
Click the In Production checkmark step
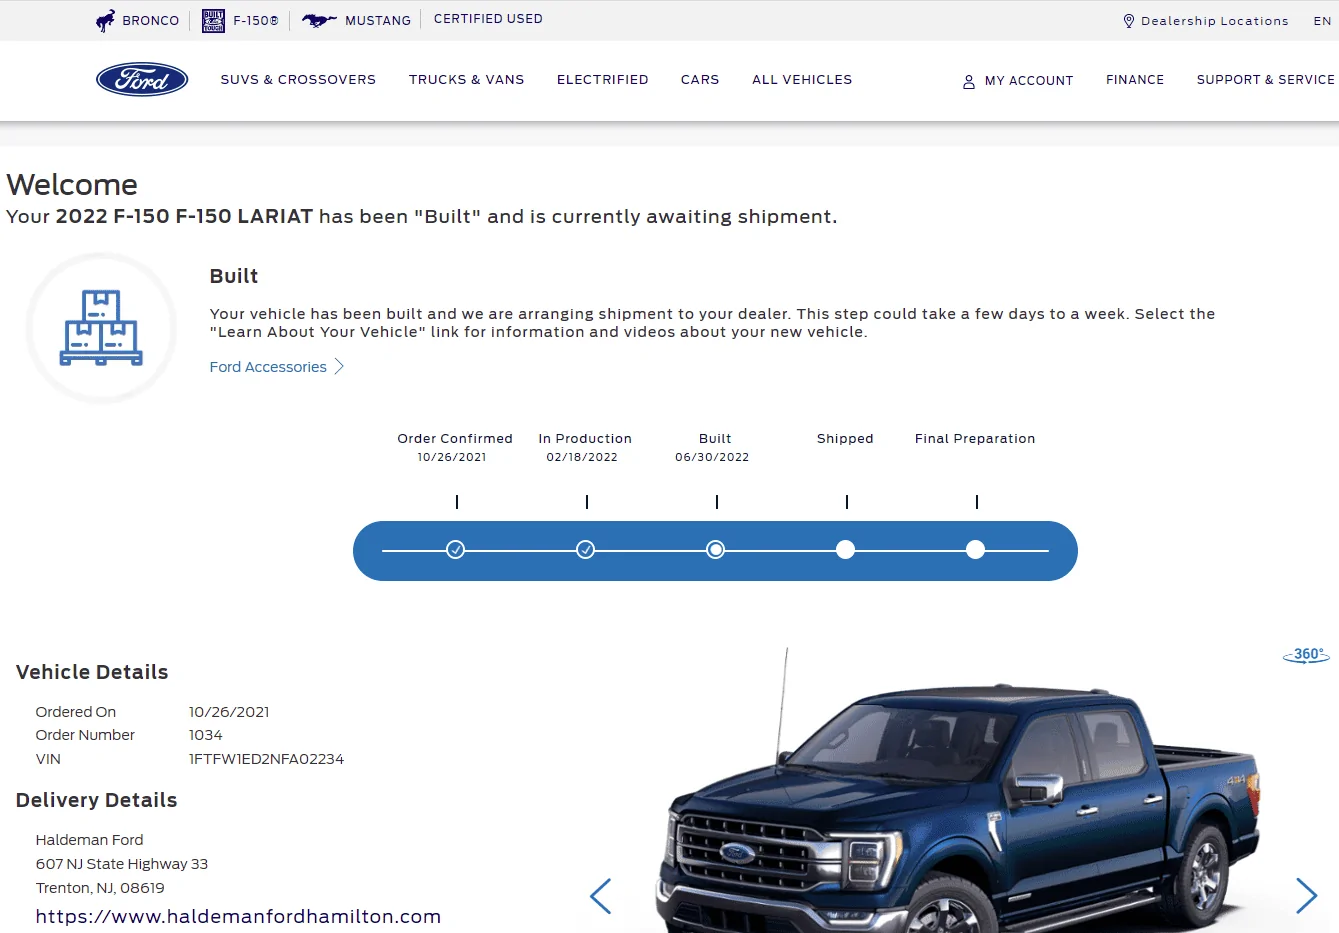586,550
